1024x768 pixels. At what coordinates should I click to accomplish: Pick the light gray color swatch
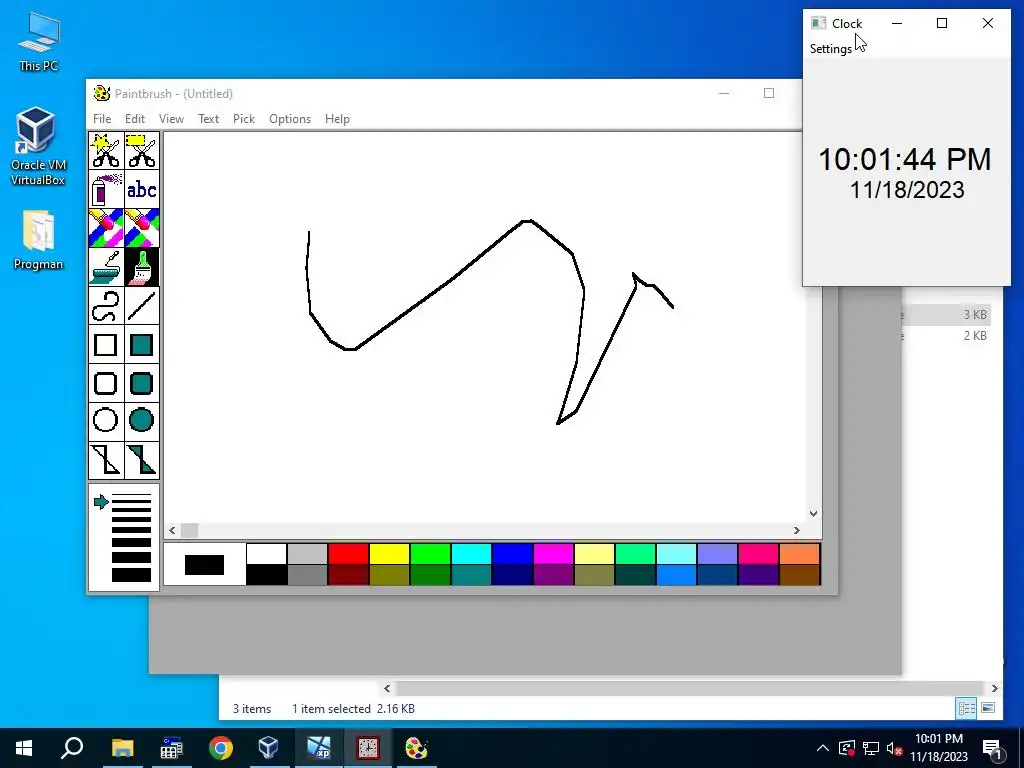pyautogui.click(x=307, y=554)
